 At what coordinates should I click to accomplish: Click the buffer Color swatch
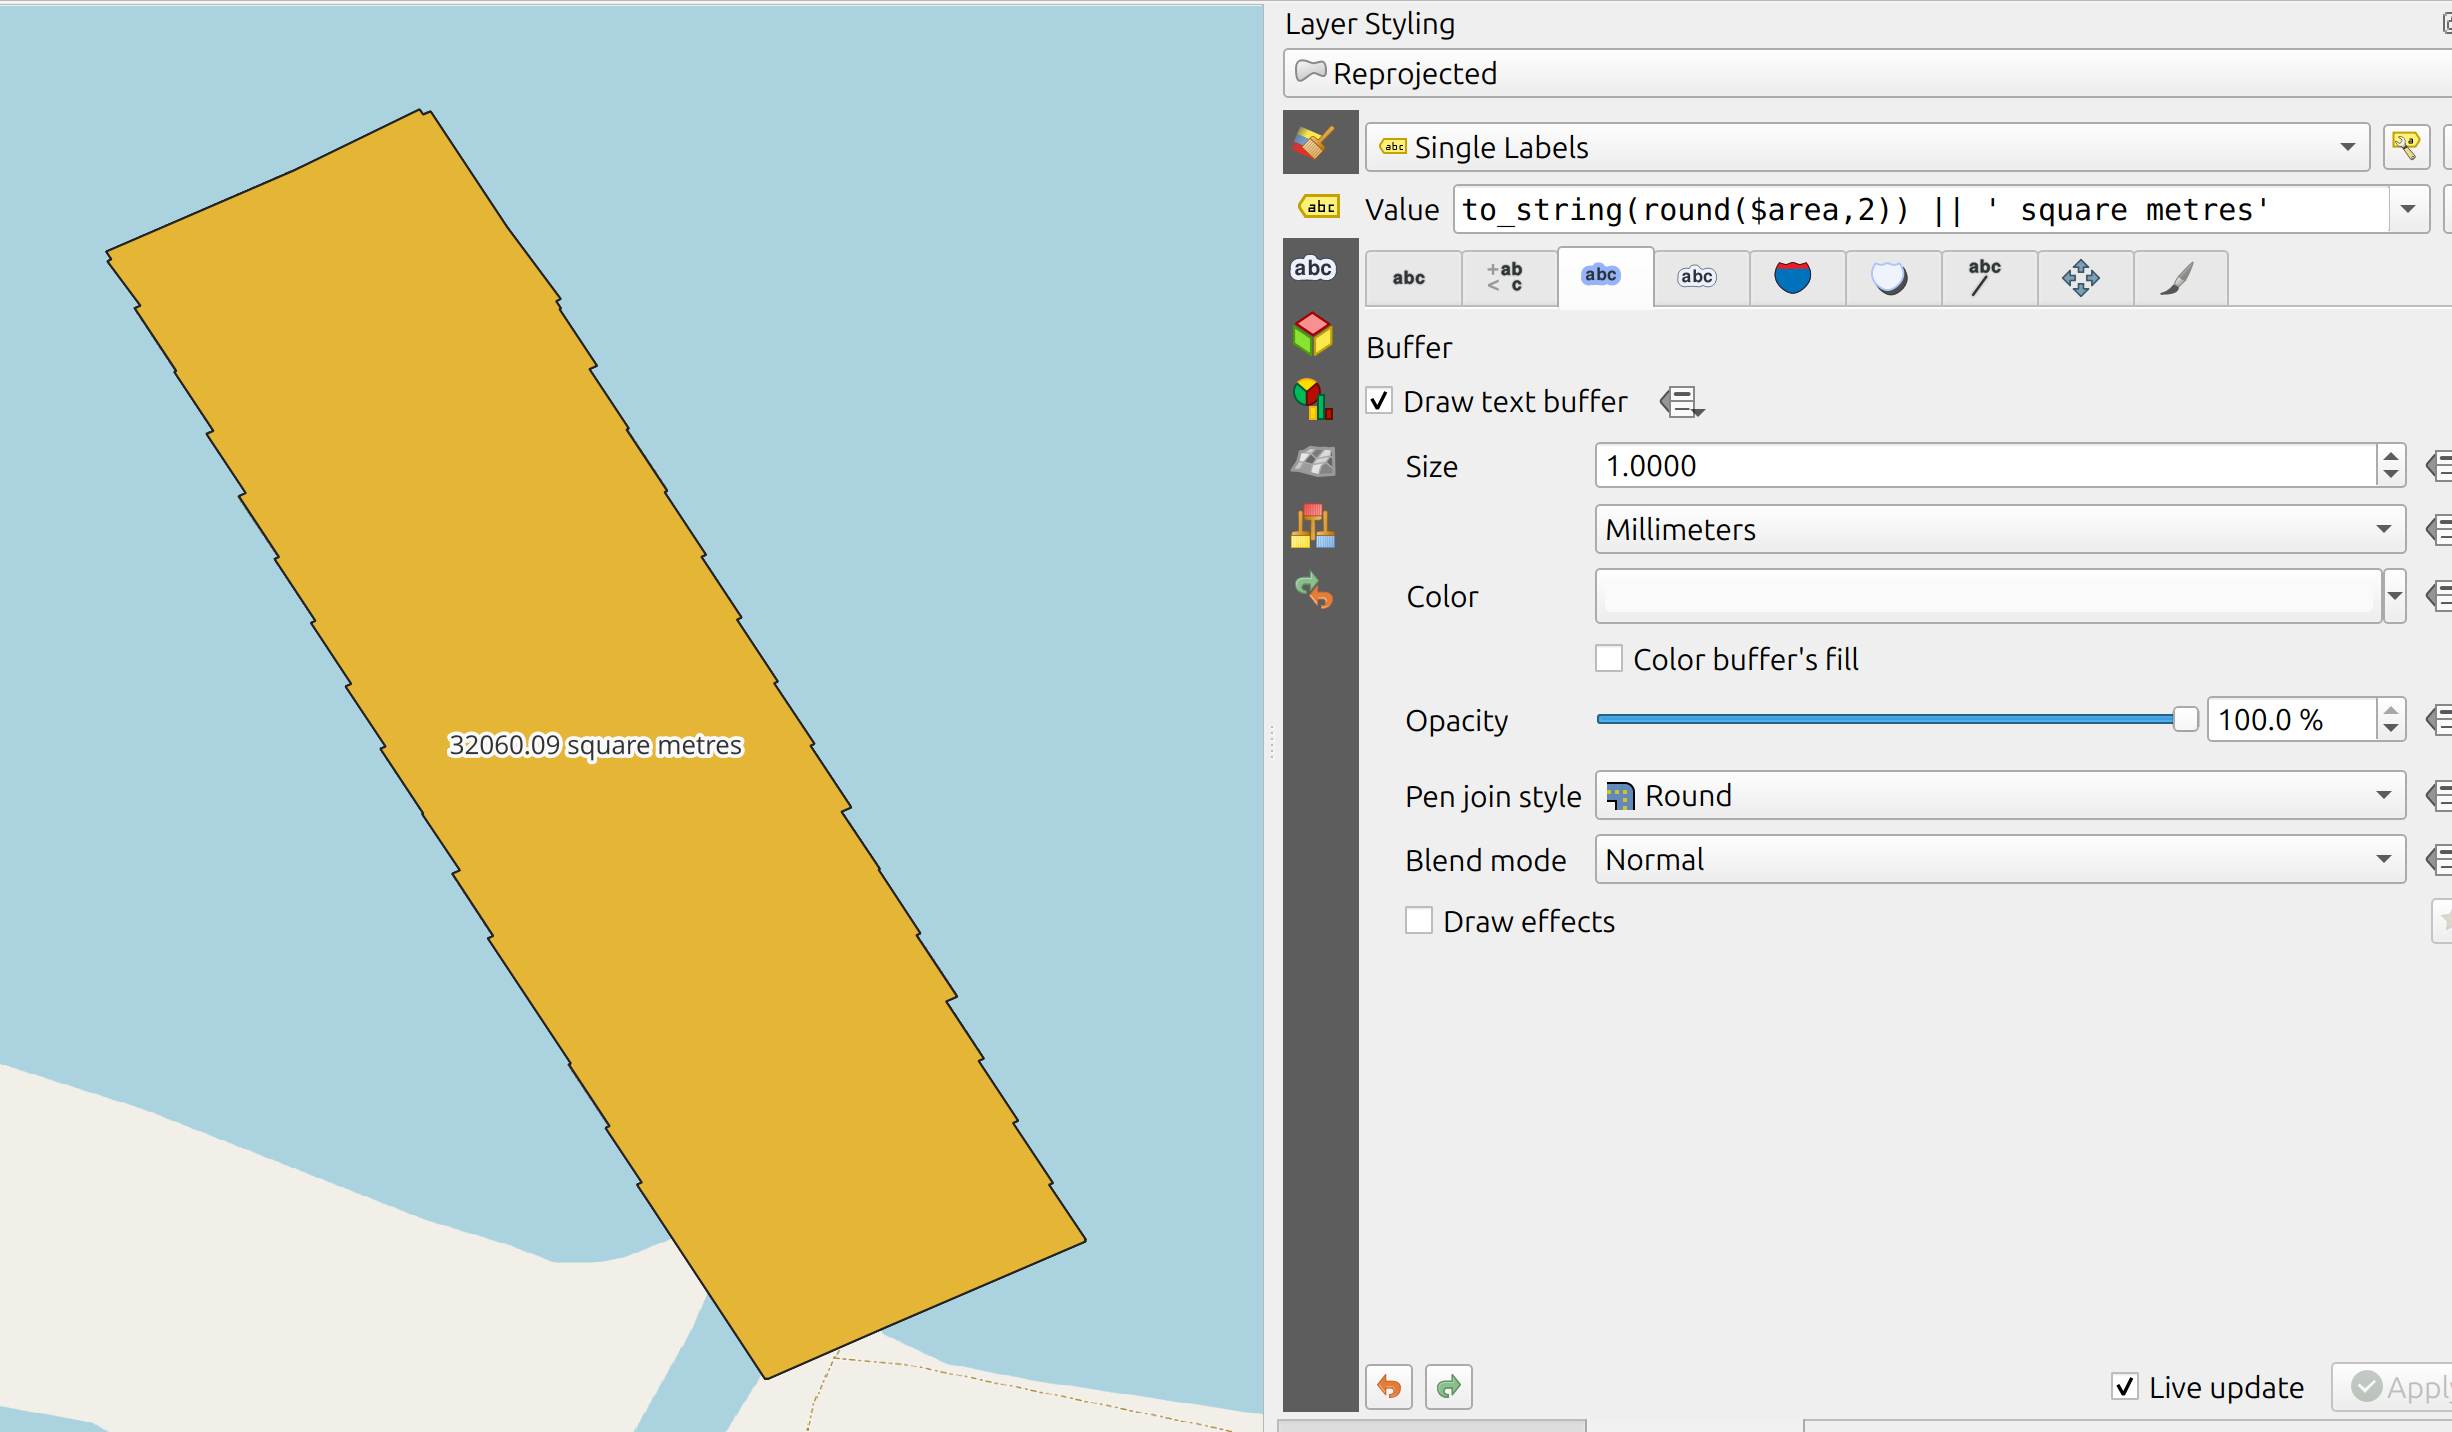click(1988, 596)
